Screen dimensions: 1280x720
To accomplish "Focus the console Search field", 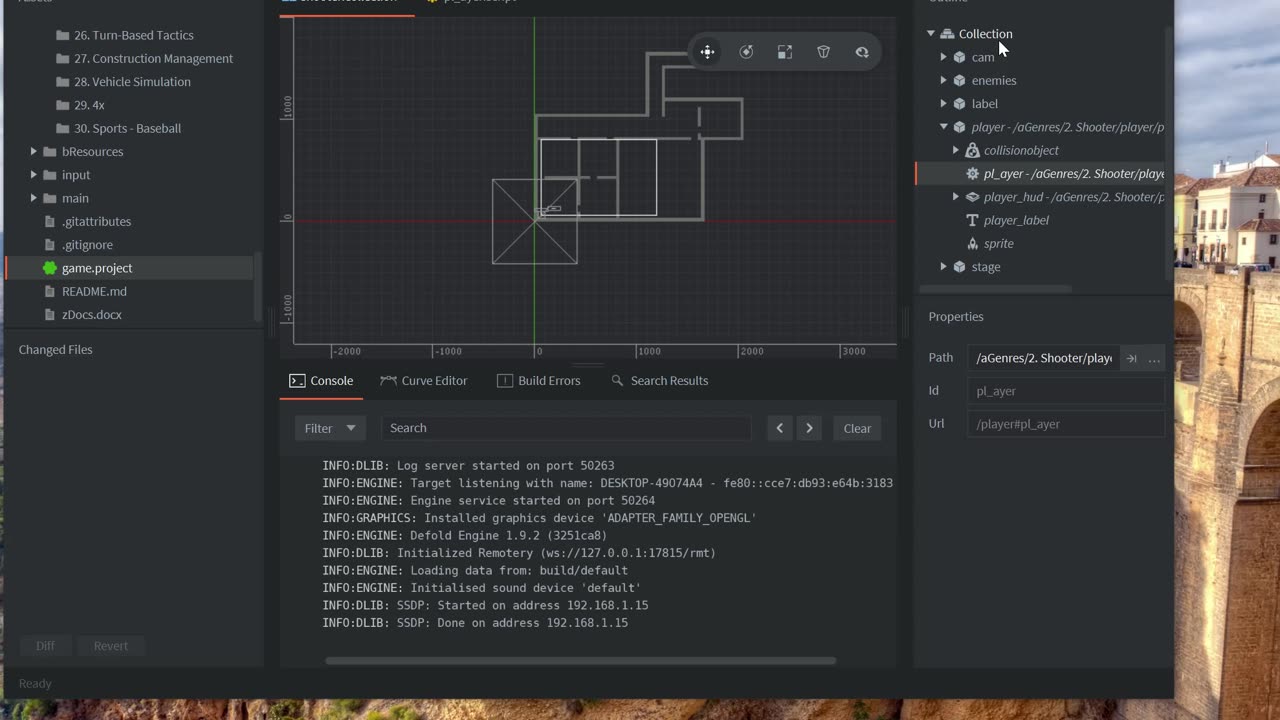I will pos(565,428).
